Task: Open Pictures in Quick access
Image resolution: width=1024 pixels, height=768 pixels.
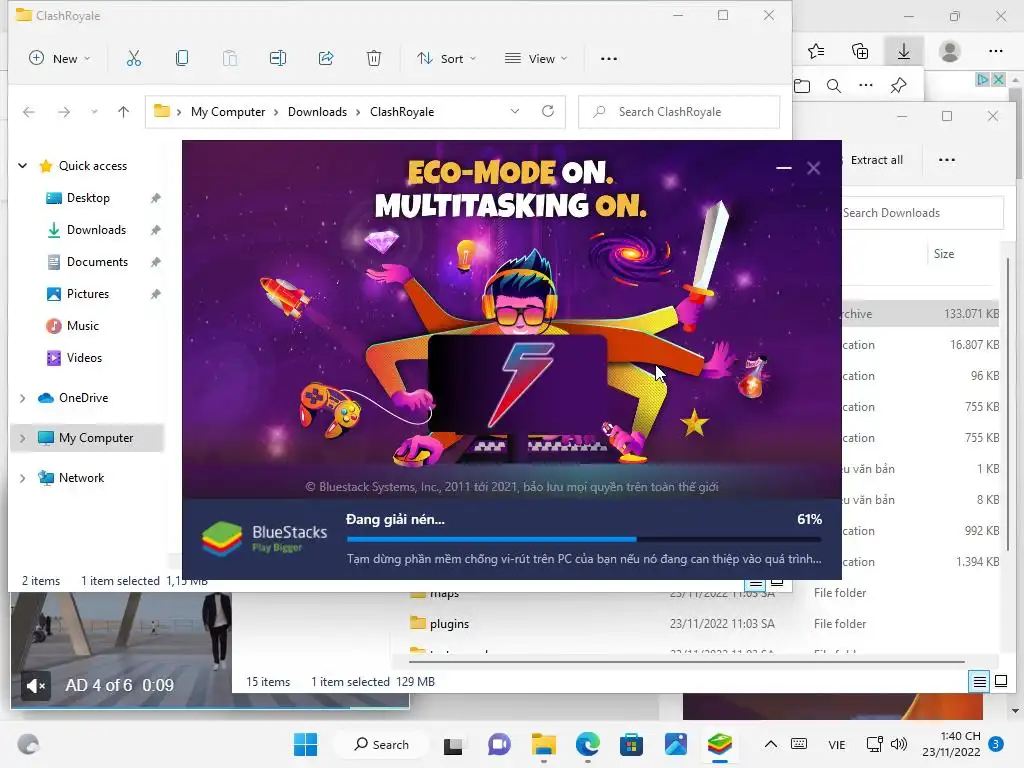Action: pyautogui.click(x=88, y=294)
